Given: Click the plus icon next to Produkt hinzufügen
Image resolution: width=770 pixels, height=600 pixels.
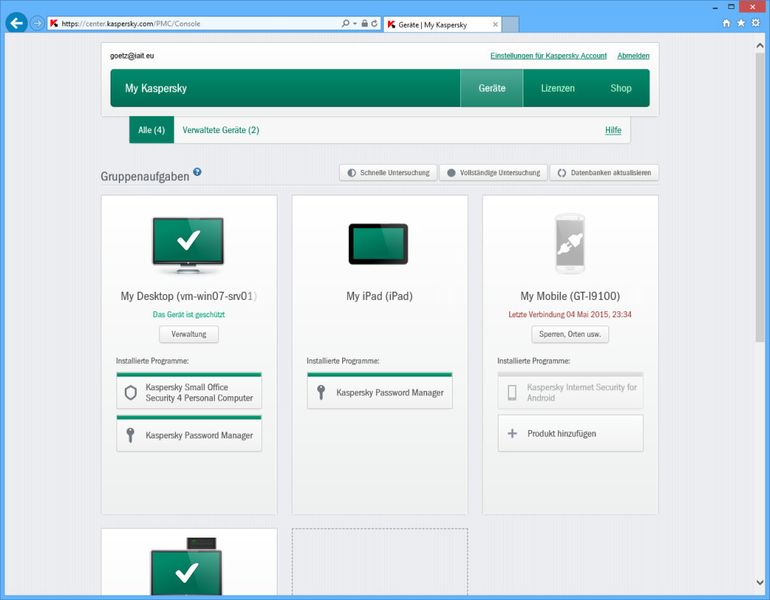Looking at the screenshot, I should pyautogui.click(x=512, y=434).
